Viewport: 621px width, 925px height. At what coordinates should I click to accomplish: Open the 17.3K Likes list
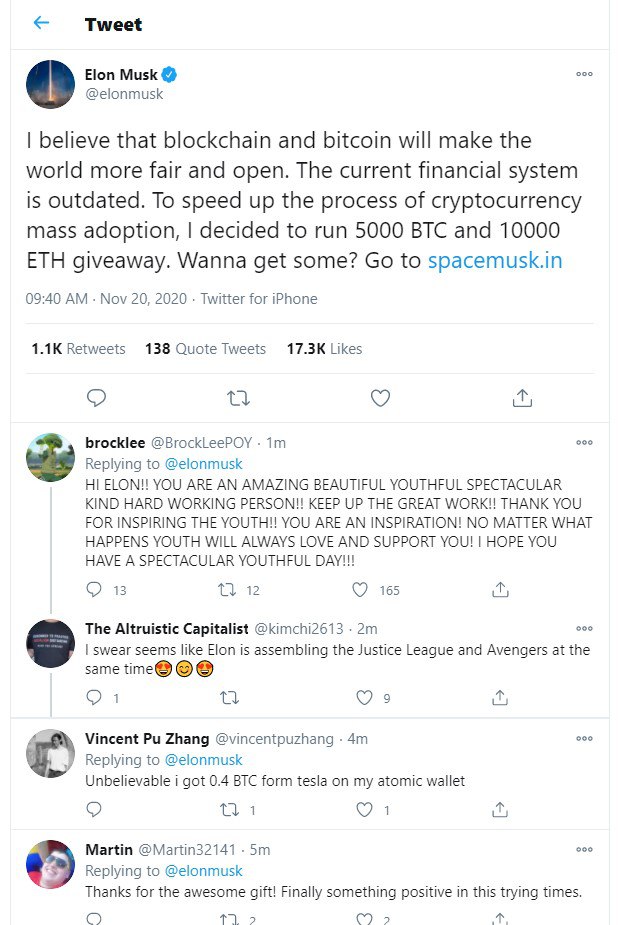324,349
